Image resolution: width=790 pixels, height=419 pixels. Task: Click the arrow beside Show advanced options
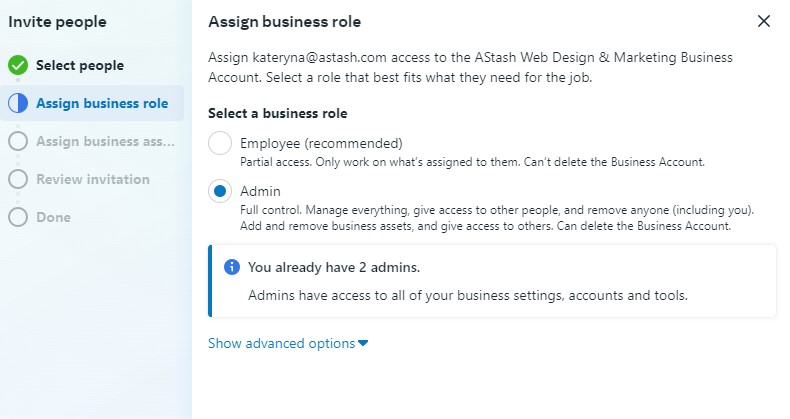click(x=363, y=343)
